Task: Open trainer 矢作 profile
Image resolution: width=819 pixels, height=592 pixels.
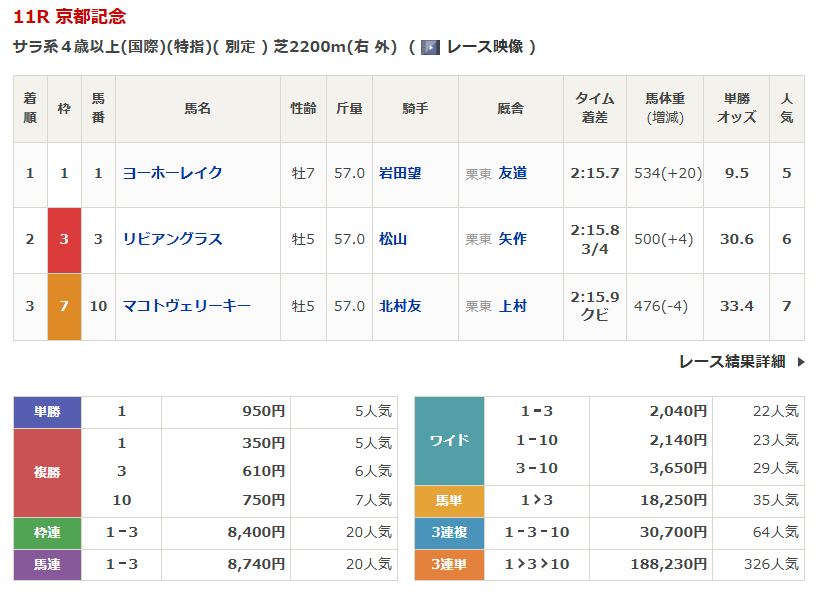Action: [512, 239]
